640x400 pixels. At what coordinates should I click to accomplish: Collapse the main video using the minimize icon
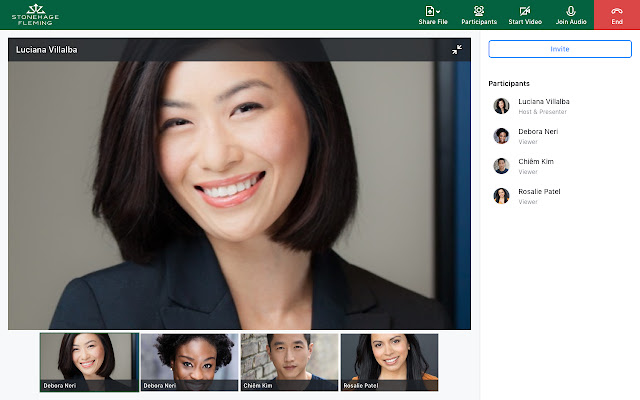[x=457, y=49]
